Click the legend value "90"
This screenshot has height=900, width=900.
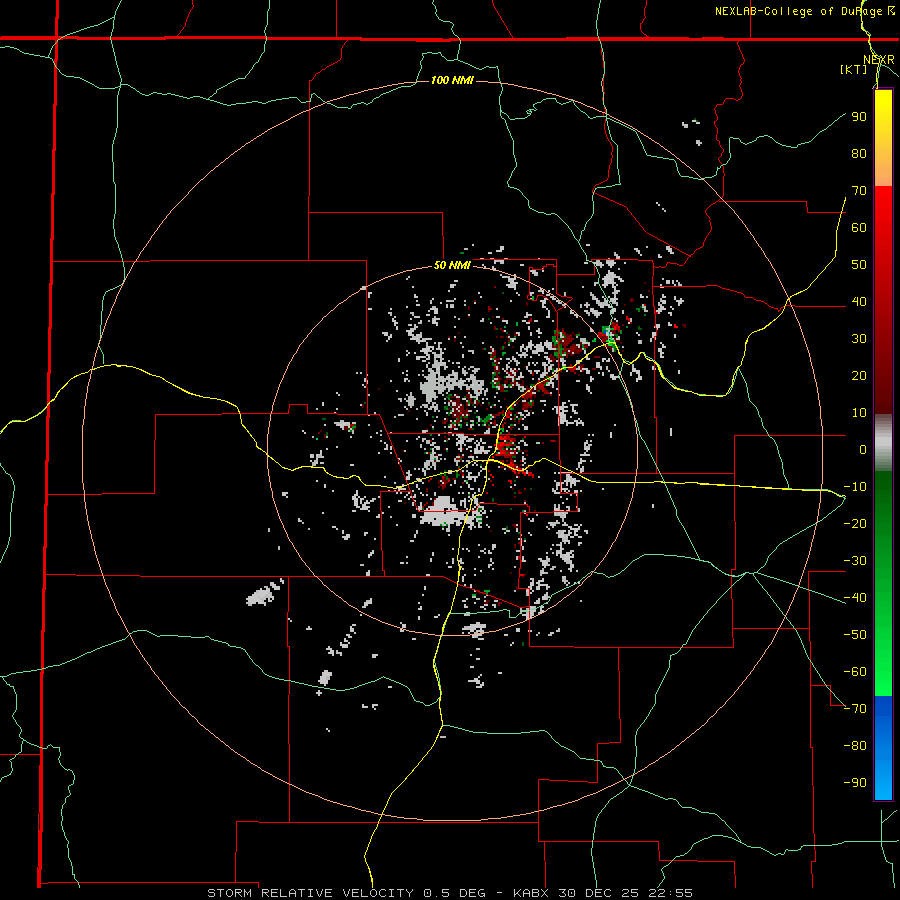tap(859, 117)
